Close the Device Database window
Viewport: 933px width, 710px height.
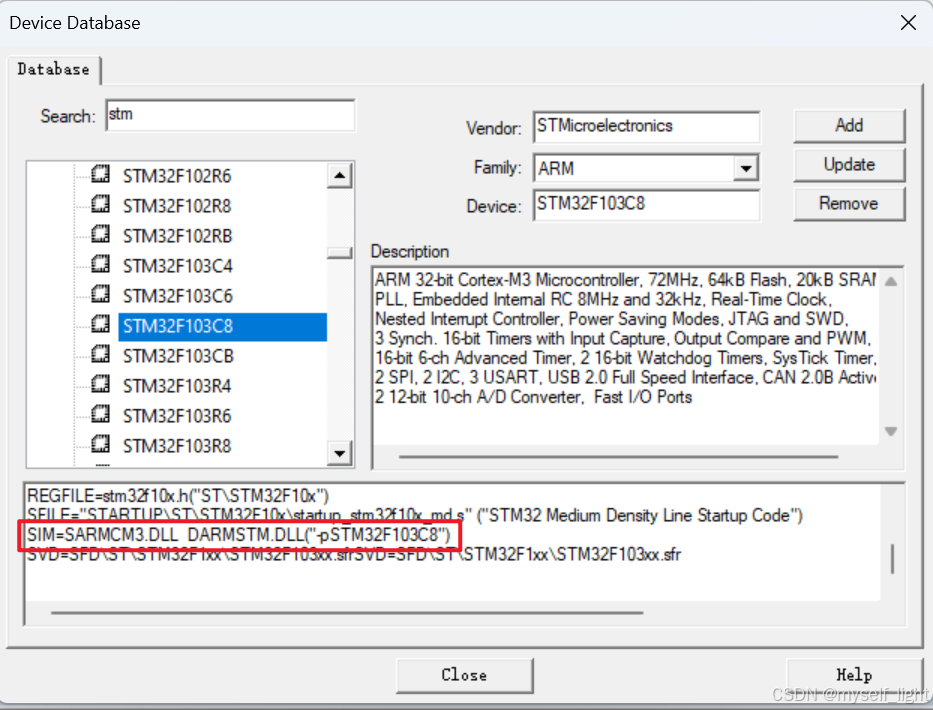[x=908, y=23]
